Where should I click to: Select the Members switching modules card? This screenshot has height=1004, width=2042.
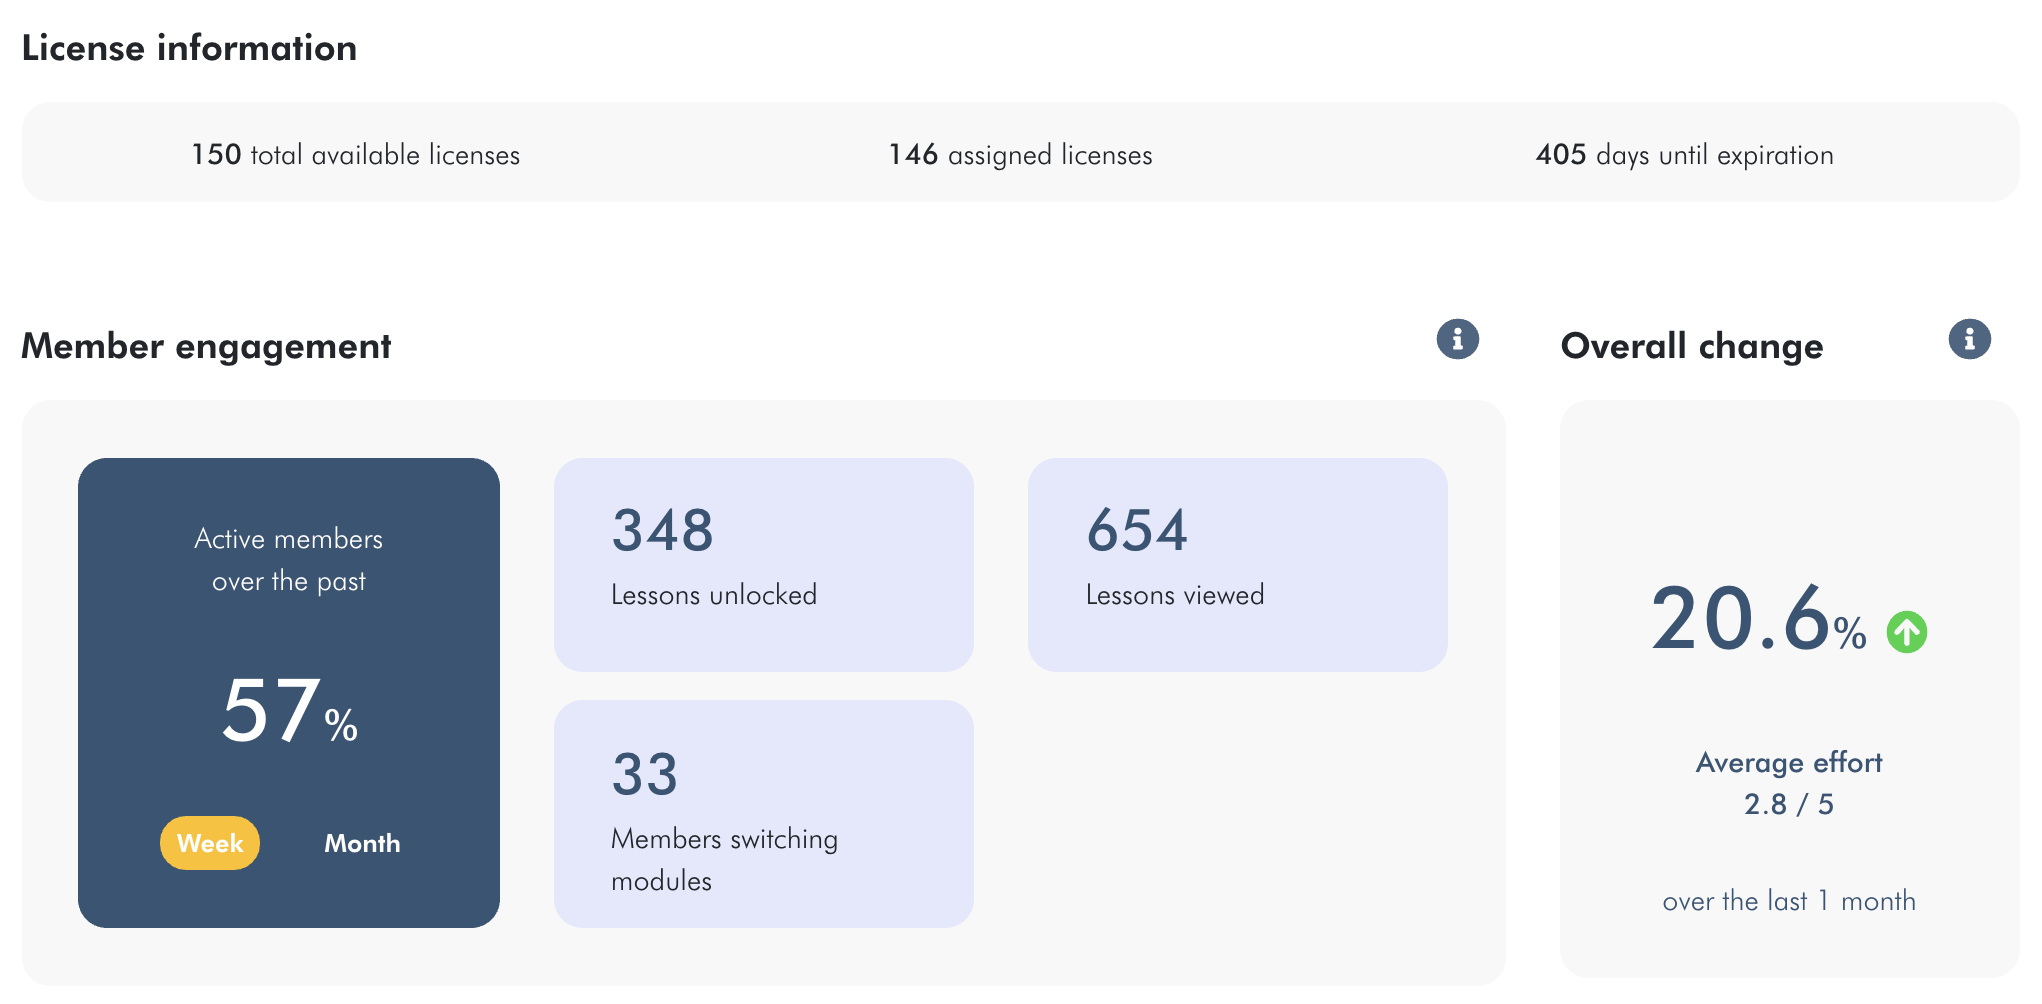pos(763,813)
